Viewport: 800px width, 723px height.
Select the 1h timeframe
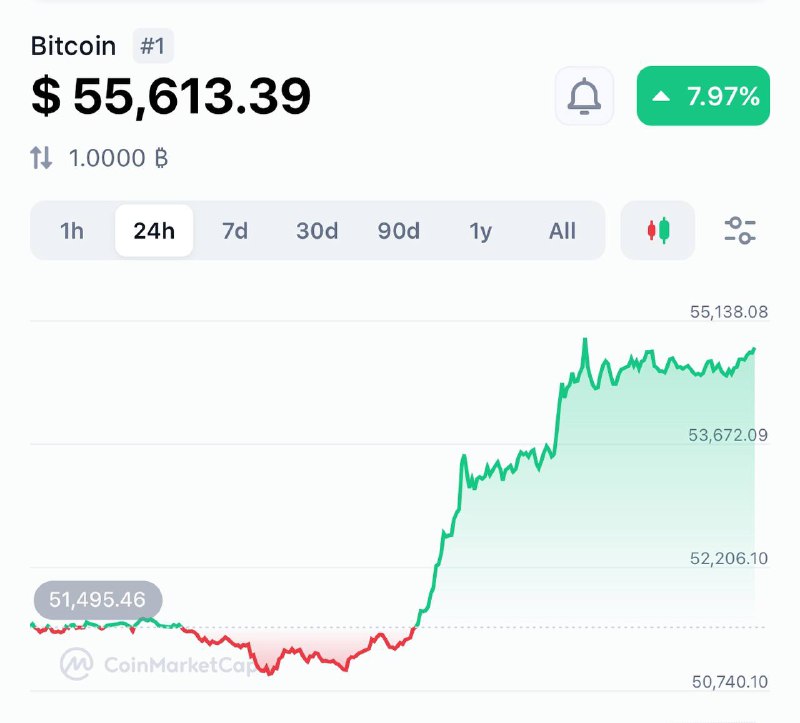click(x=72, y=231)
